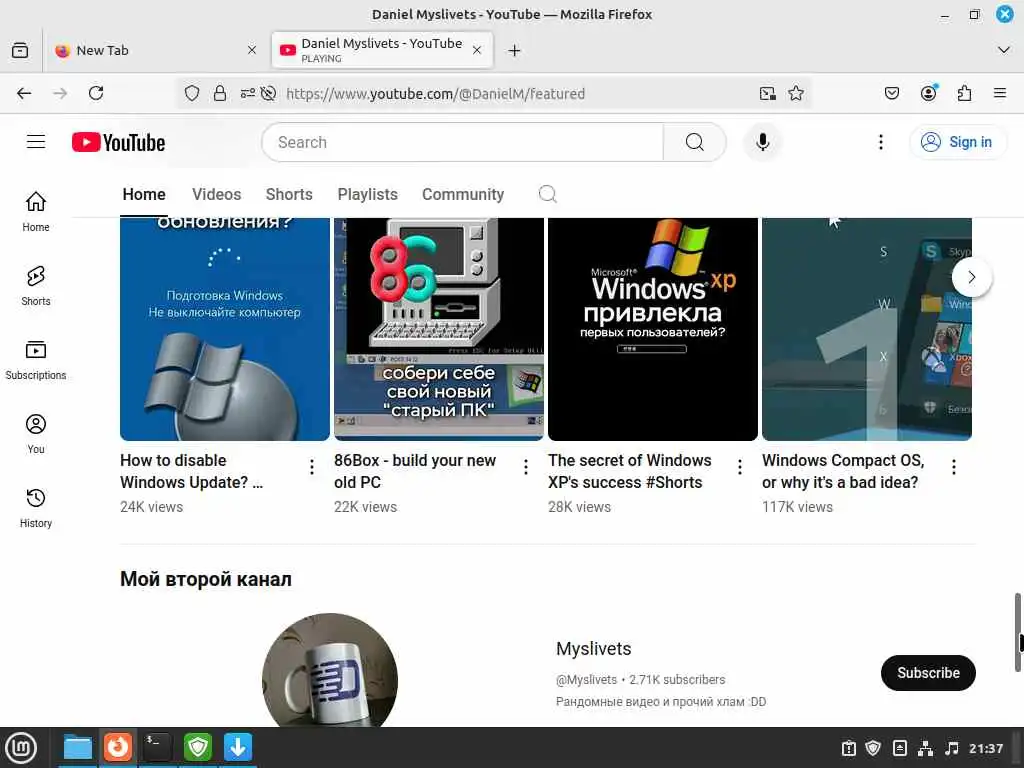This screenshot has height=768, width=1024.
Task: Go back with Firefox back arrow
Action: pos(24,93)
